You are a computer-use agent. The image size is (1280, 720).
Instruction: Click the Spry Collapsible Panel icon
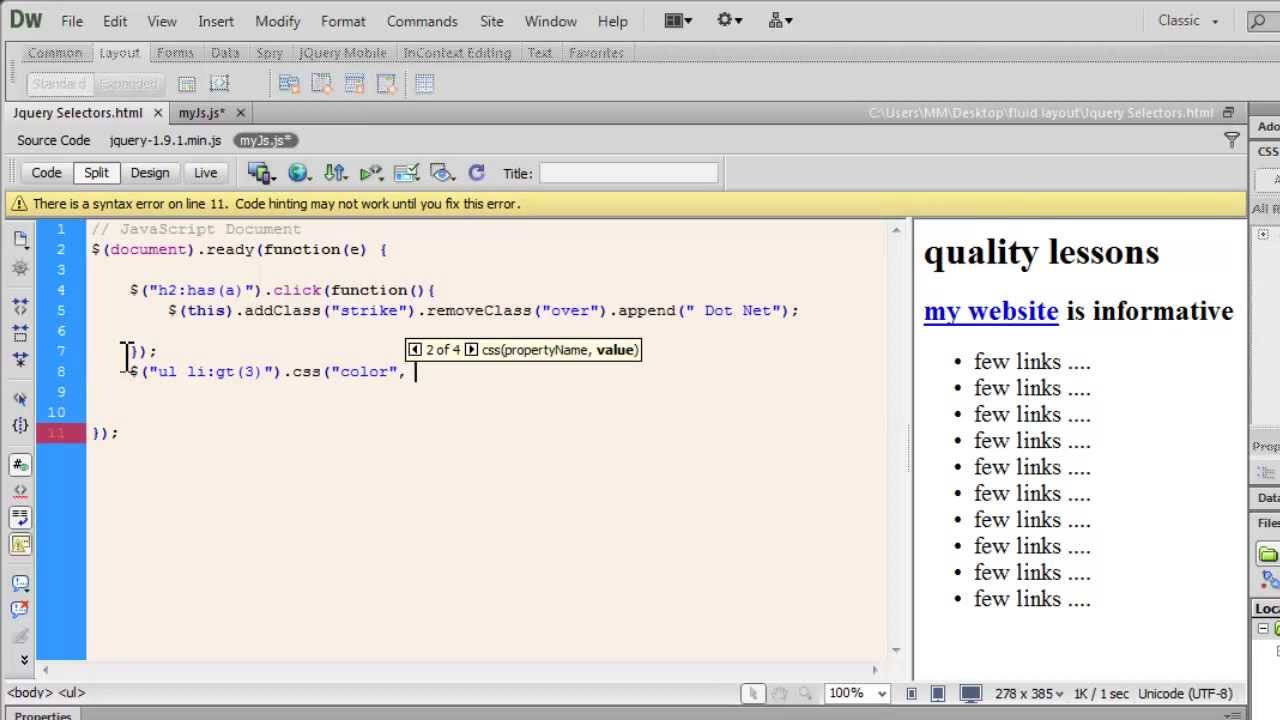pos(386,84)
